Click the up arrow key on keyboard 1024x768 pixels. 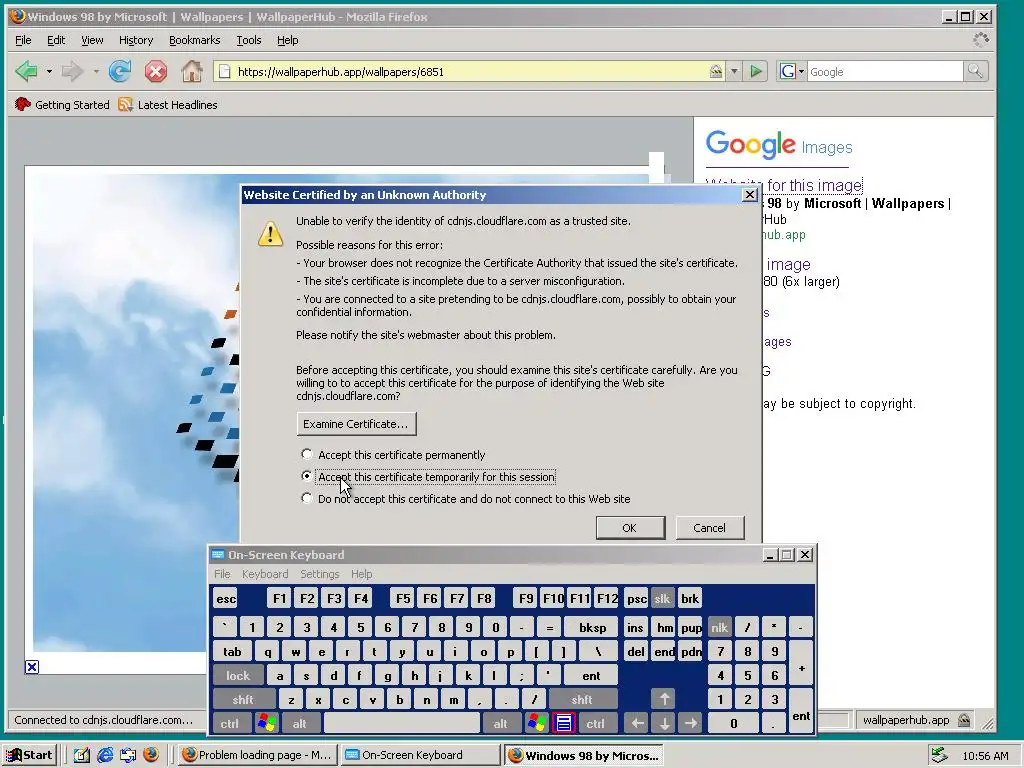(x=664, y=699)
